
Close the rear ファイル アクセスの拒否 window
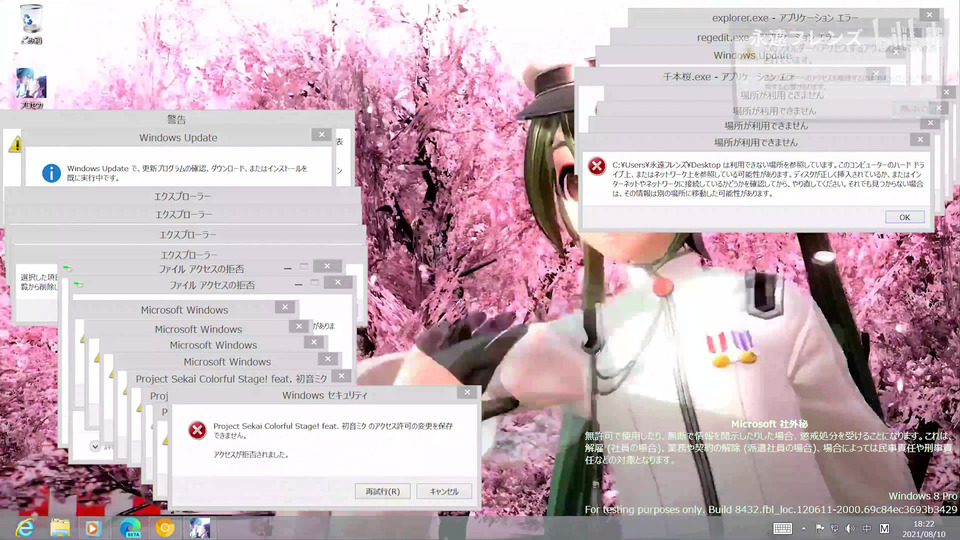pos(328,266)
